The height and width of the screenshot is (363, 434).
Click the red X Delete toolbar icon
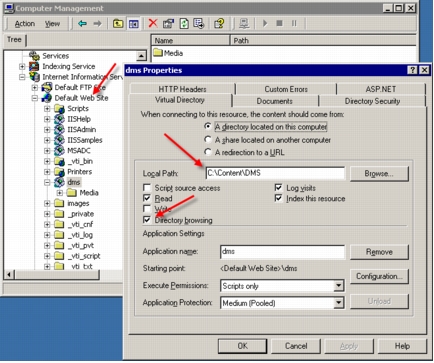point(153,23)
